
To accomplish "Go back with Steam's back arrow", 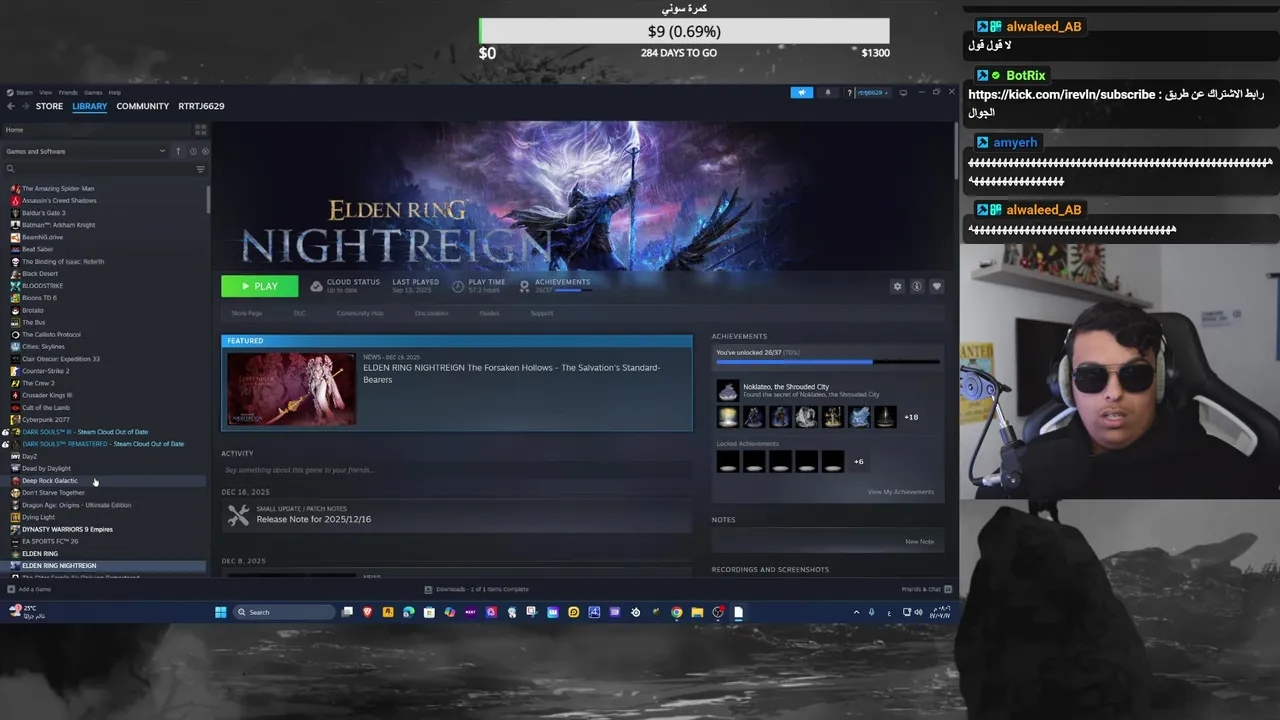I will 10,106.
